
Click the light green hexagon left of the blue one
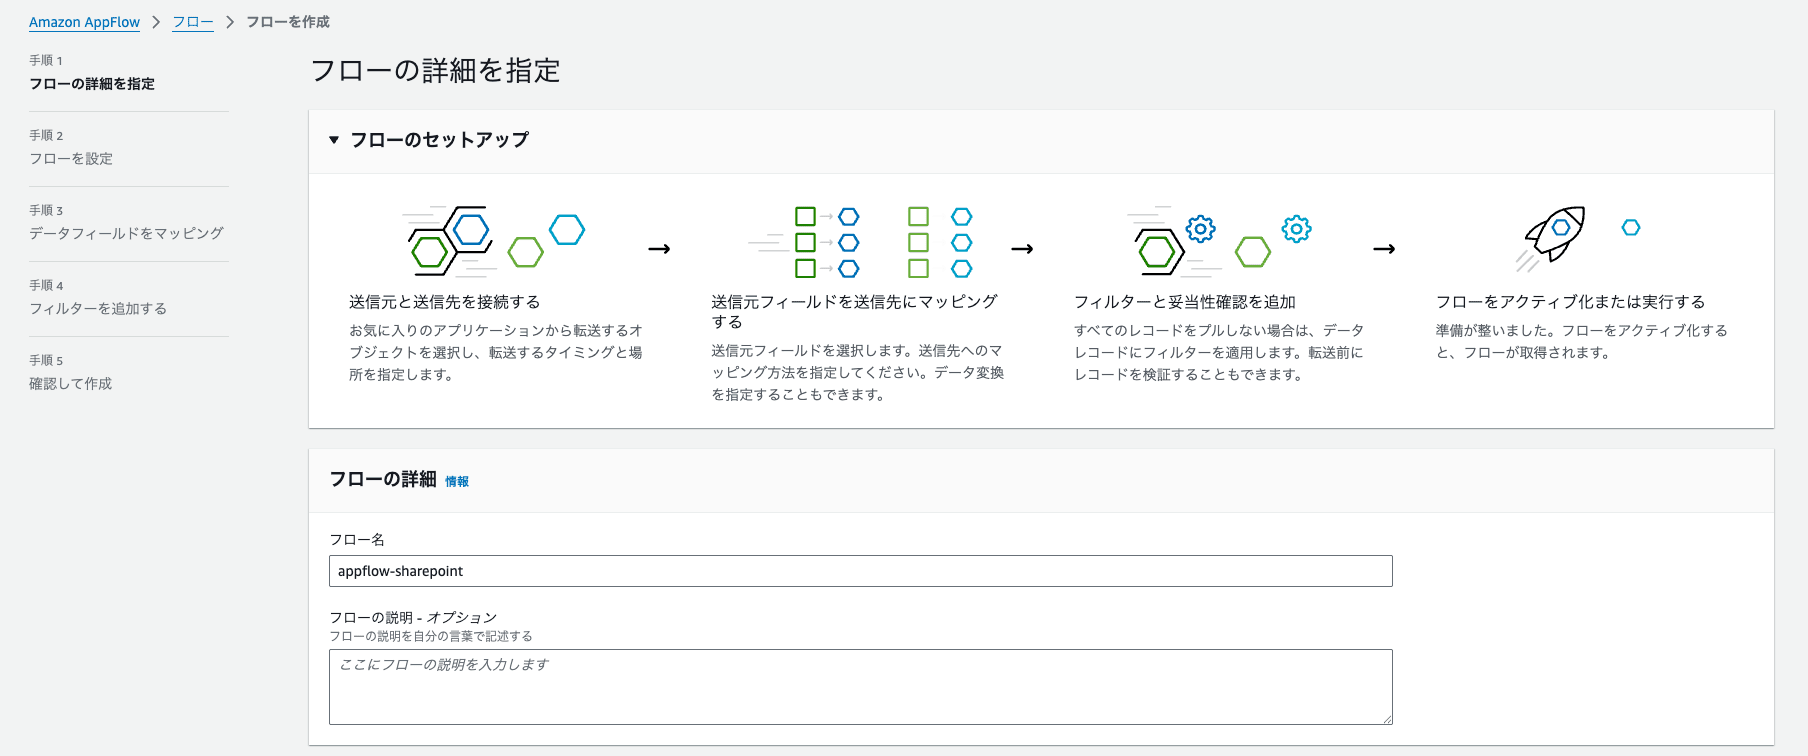pyautogui.click(x=526, y=252)
